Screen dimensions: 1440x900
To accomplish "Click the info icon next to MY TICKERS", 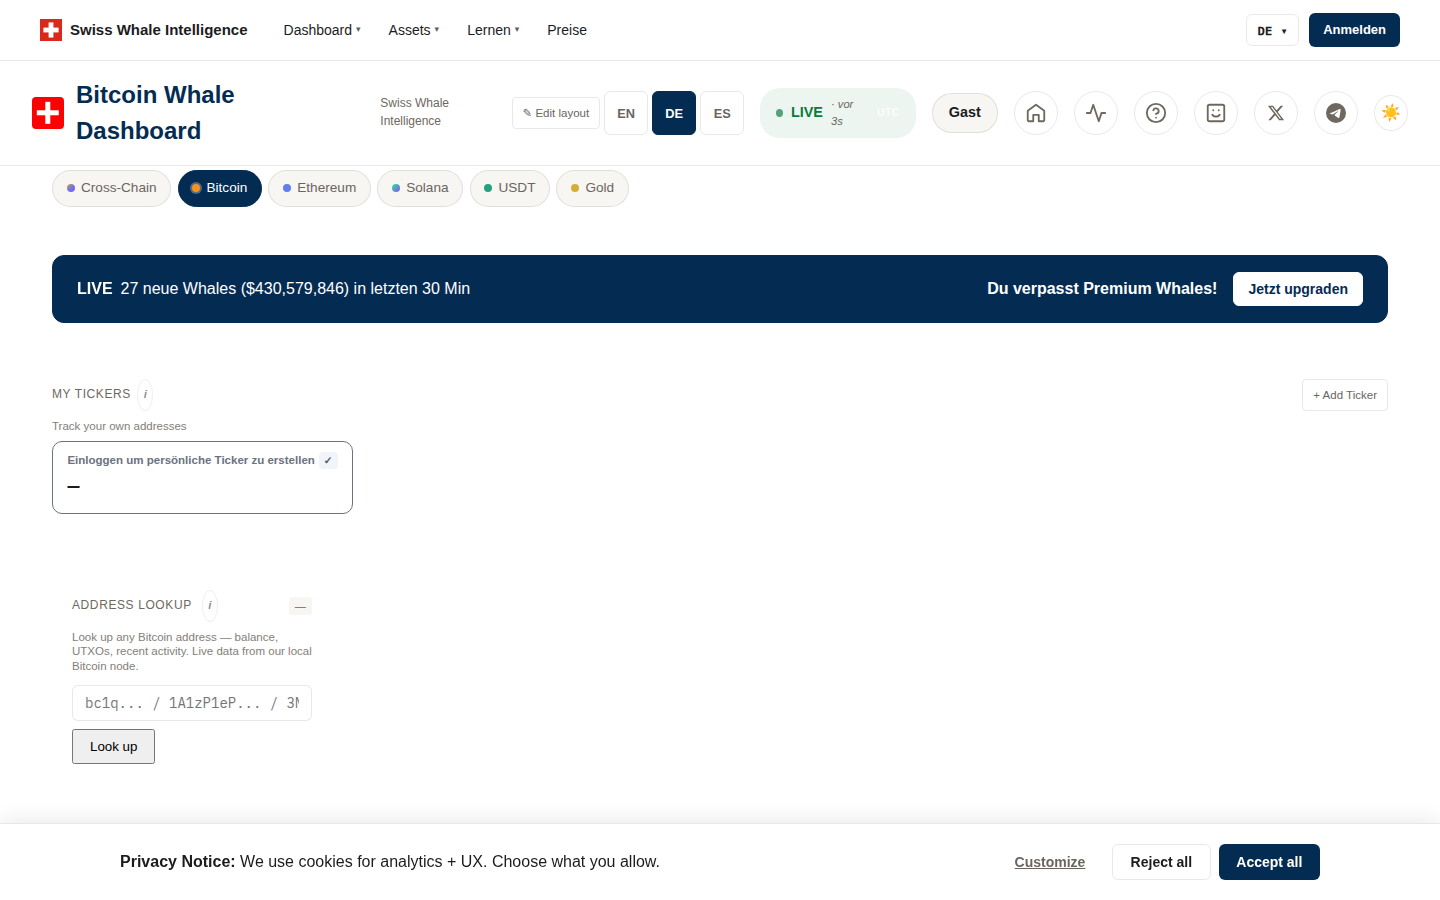I will pyautogui.click(x=145, y=394).
